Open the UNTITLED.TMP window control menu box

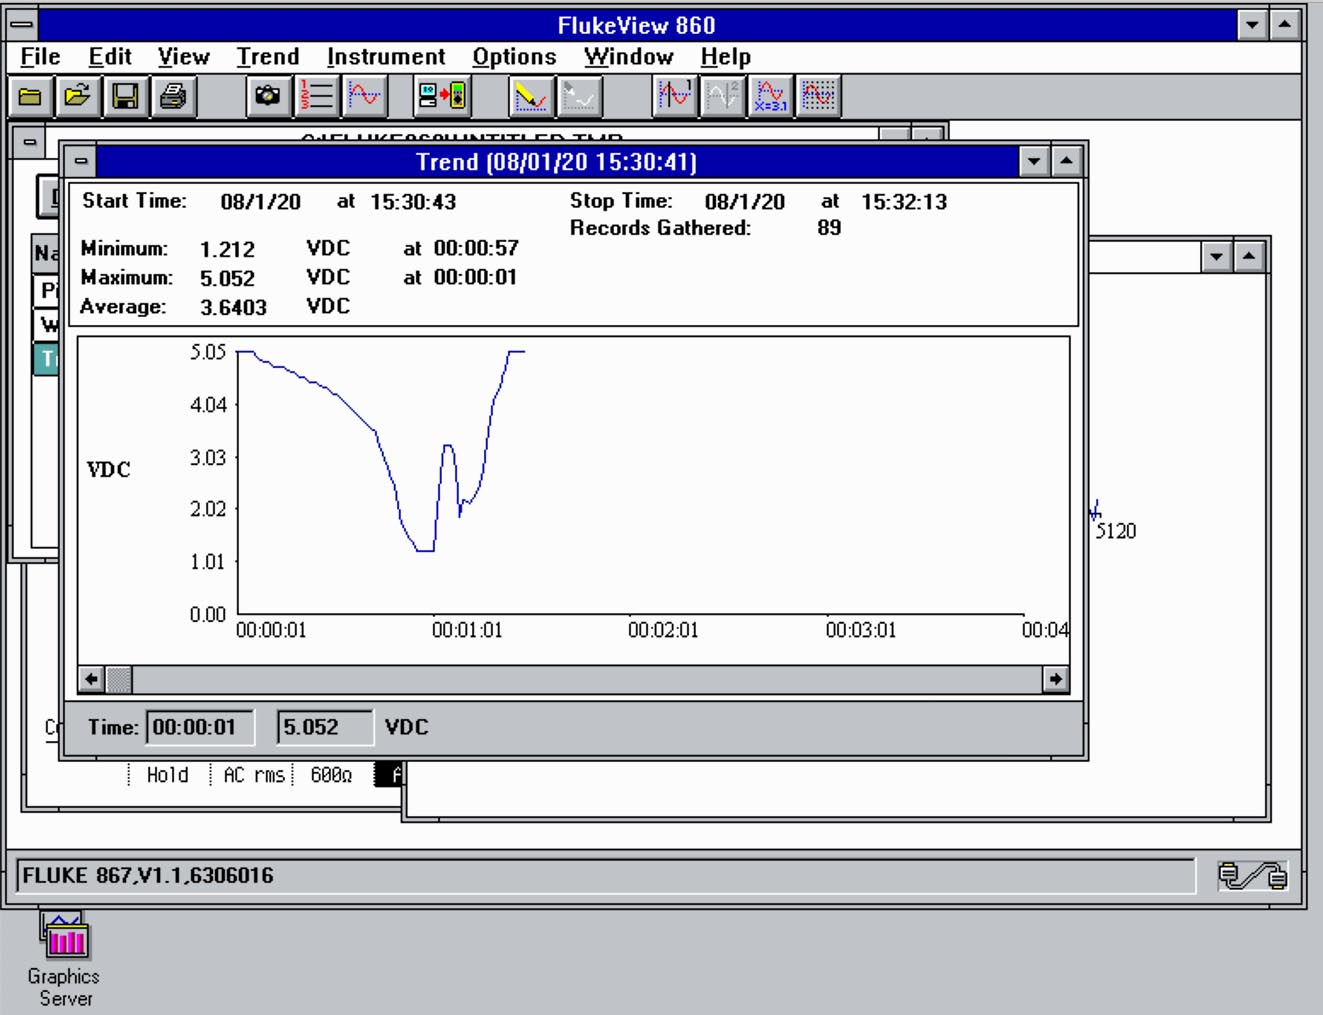30,142
